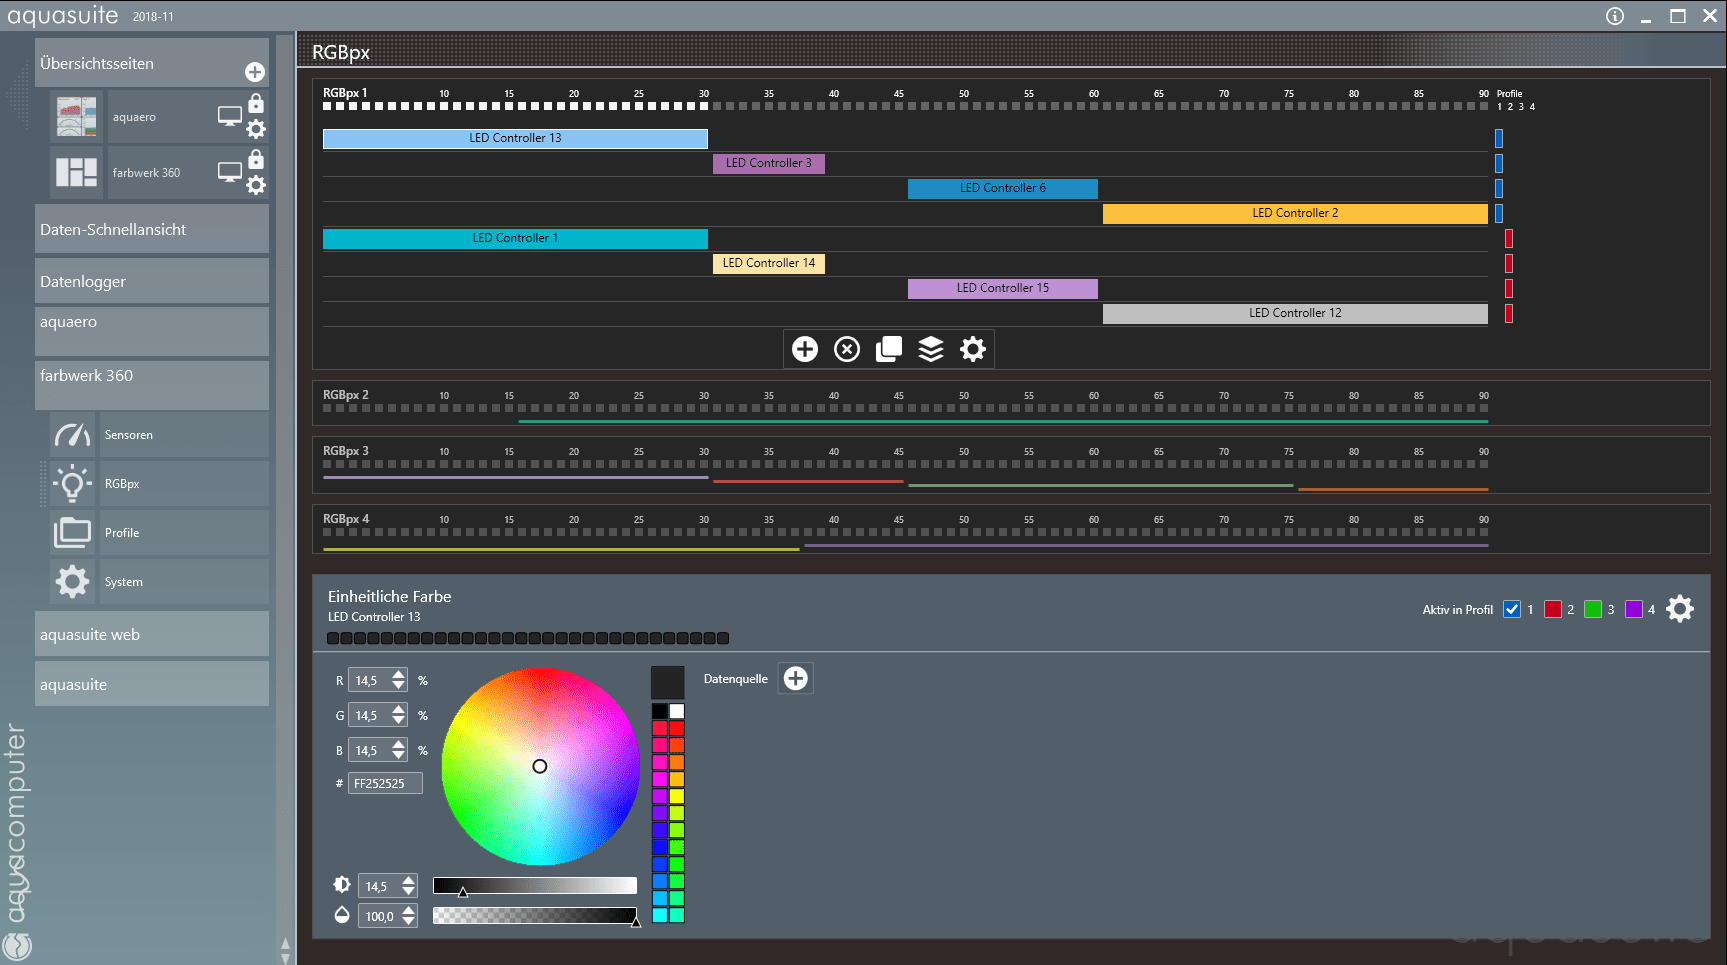Open Einheitliche Farbe effect settings gear
The width and height of the screenshot is (1727, 965).
point(1680,609)
